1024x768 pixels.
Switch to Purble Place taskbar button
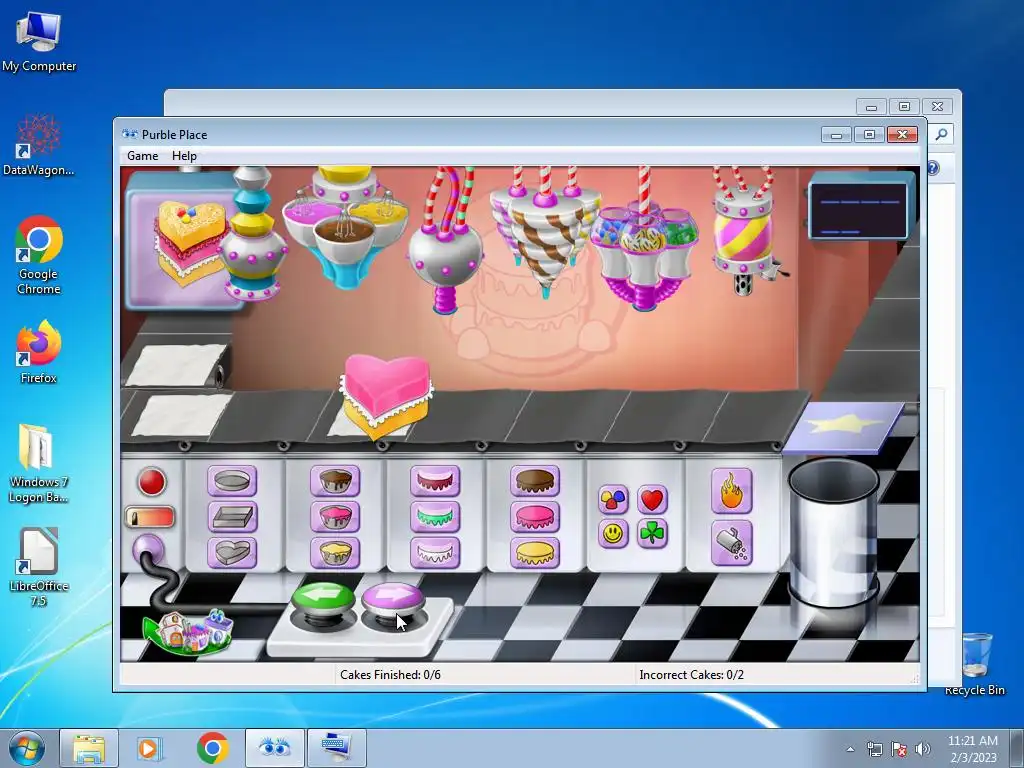(x=274, y=748)
